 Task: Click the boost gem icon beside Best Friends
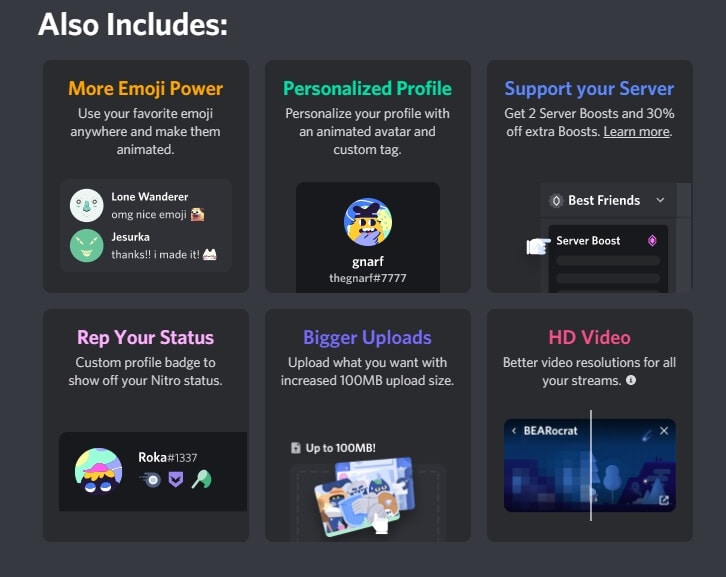556,201
